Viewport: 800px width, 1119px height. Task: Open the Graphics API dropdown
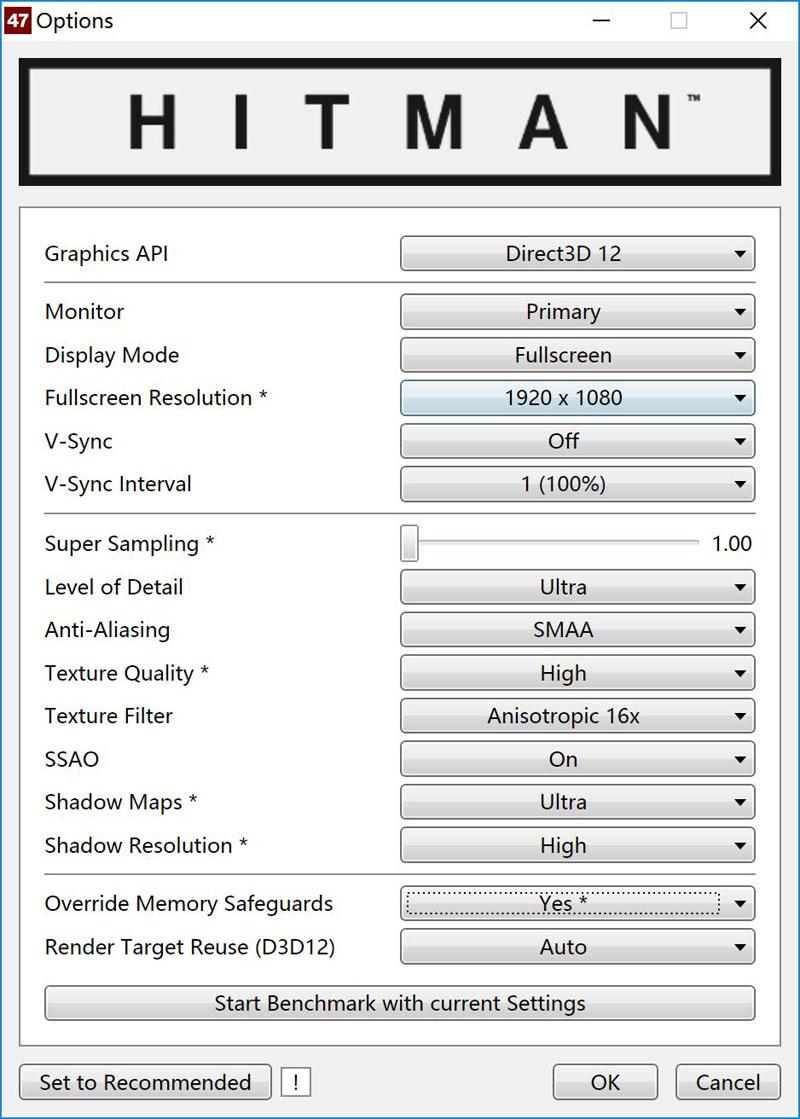(577, 254)
